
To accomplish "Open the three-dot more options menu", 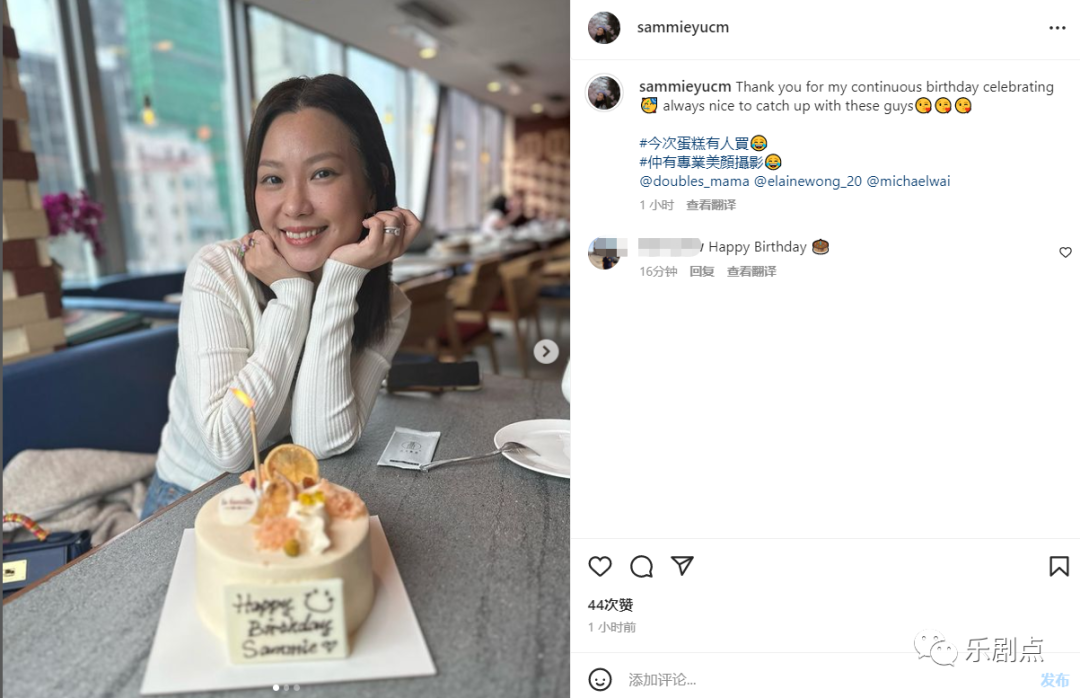I will pos(1057,28).
